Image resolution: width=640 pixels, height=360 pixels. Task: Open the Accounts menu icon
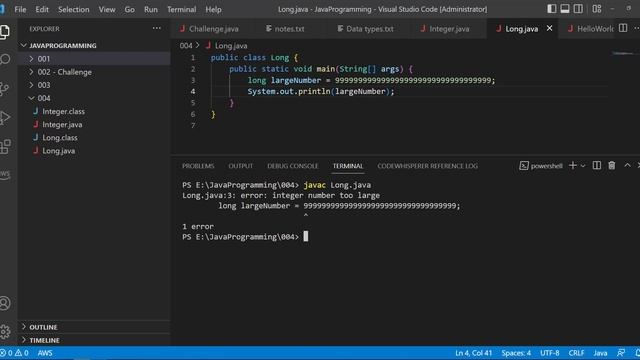coord(5,303)
